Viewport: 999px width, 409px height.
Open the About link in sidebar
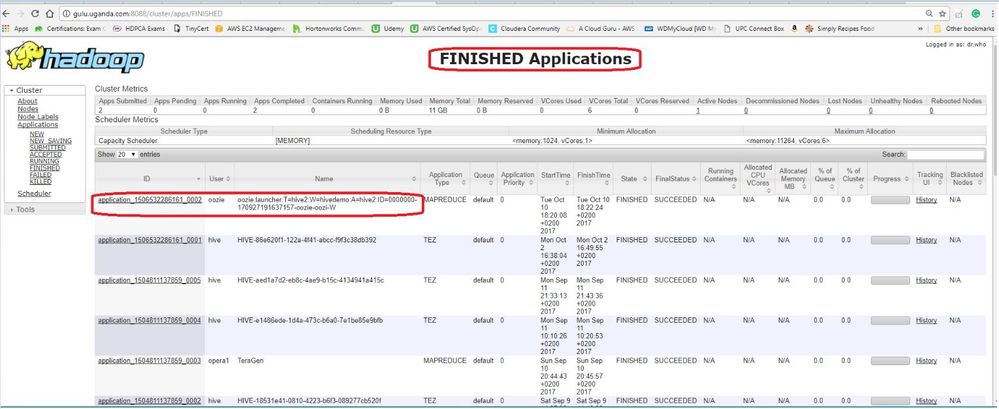pos(27,101)
